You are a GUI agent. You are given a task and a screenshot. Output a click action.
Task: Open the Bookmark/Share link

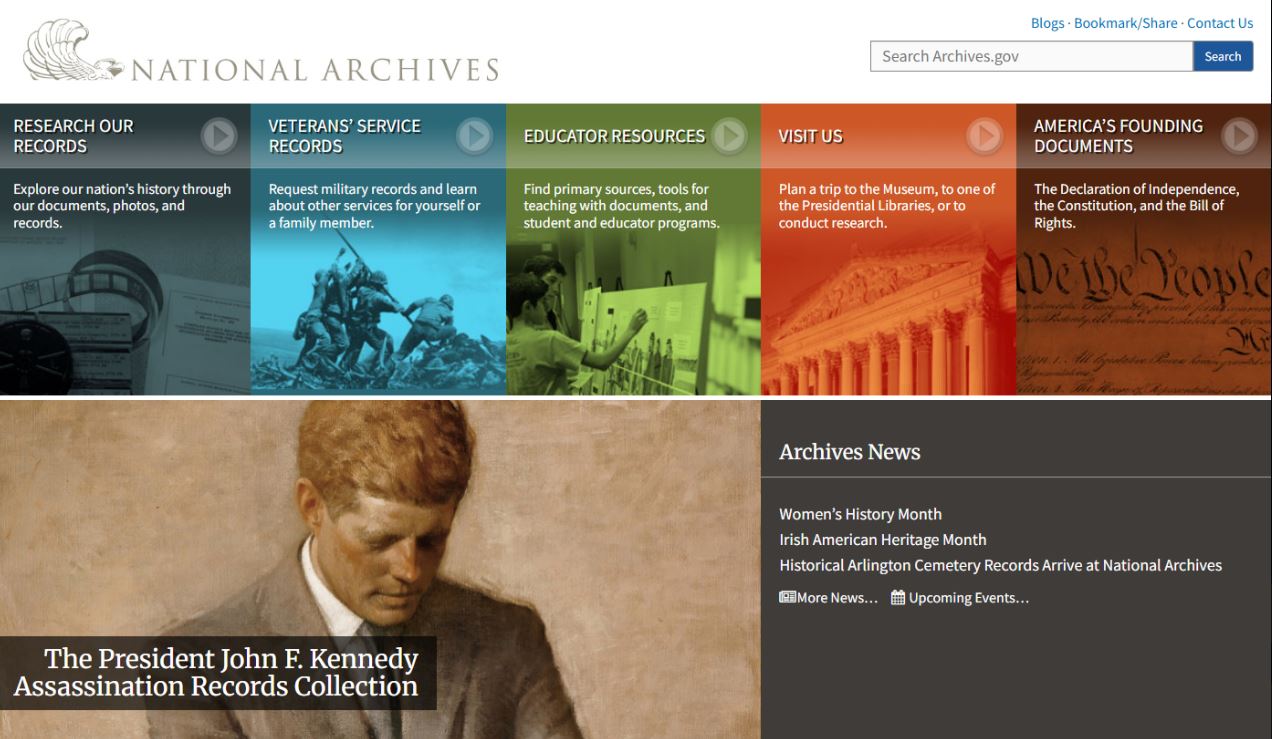click(x=1126, y=23)
